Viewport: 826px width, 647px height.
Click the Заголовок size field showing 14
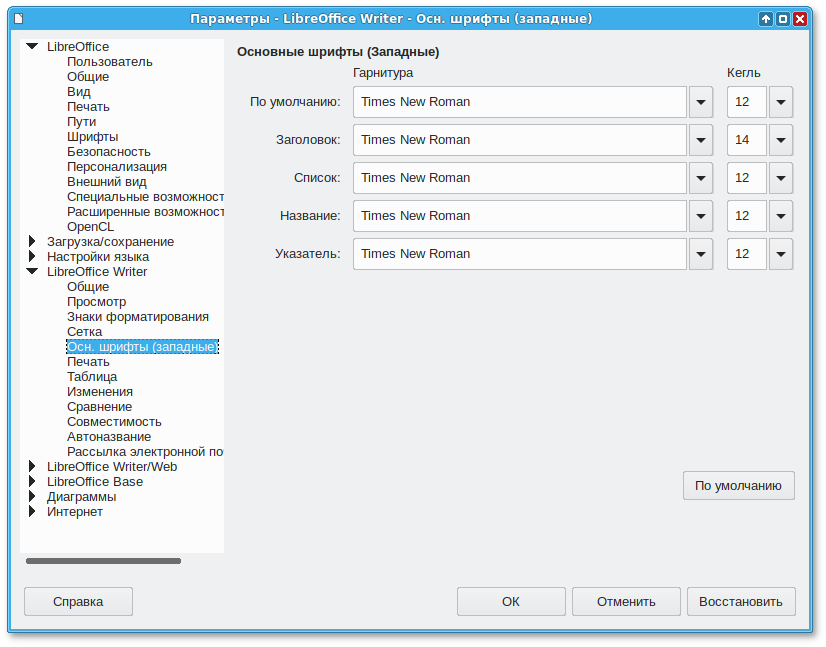pyautogui.click(x=747, y=140)
